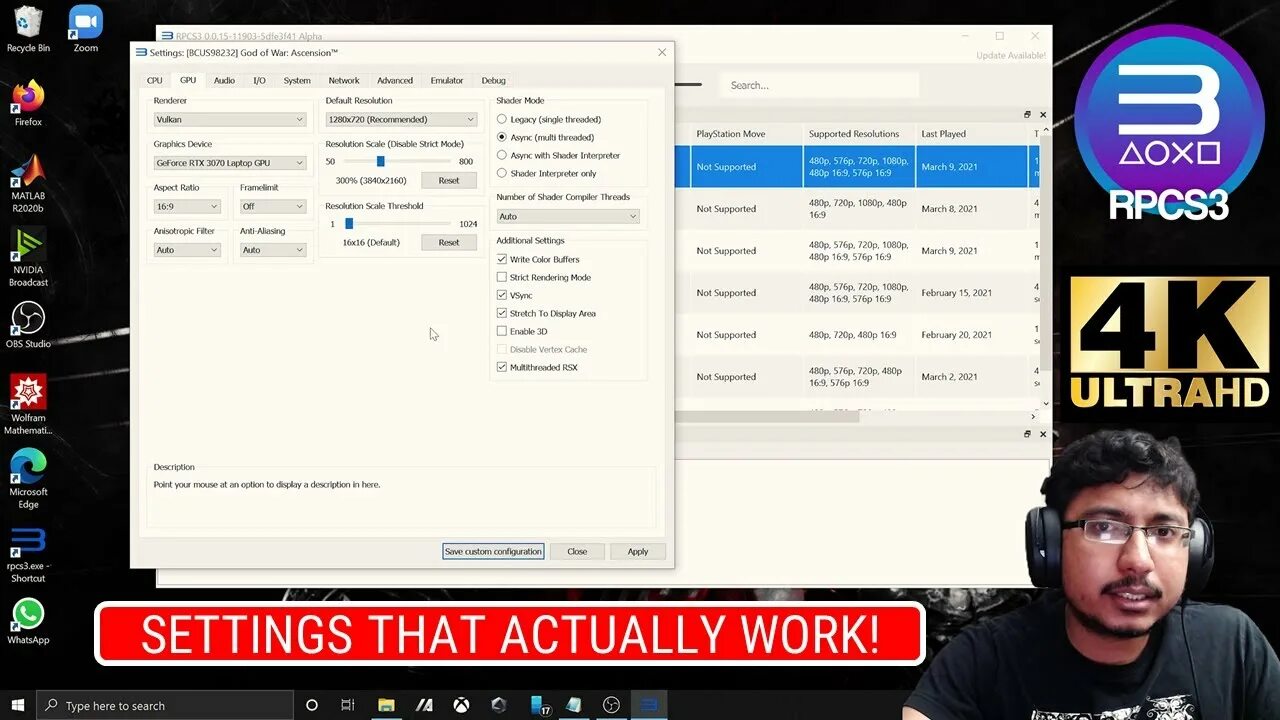Image resolution: width=1280 pixels, height=720 pixels.
Task: Open the Xbox app in the taskbar
Action: [461, 705]
